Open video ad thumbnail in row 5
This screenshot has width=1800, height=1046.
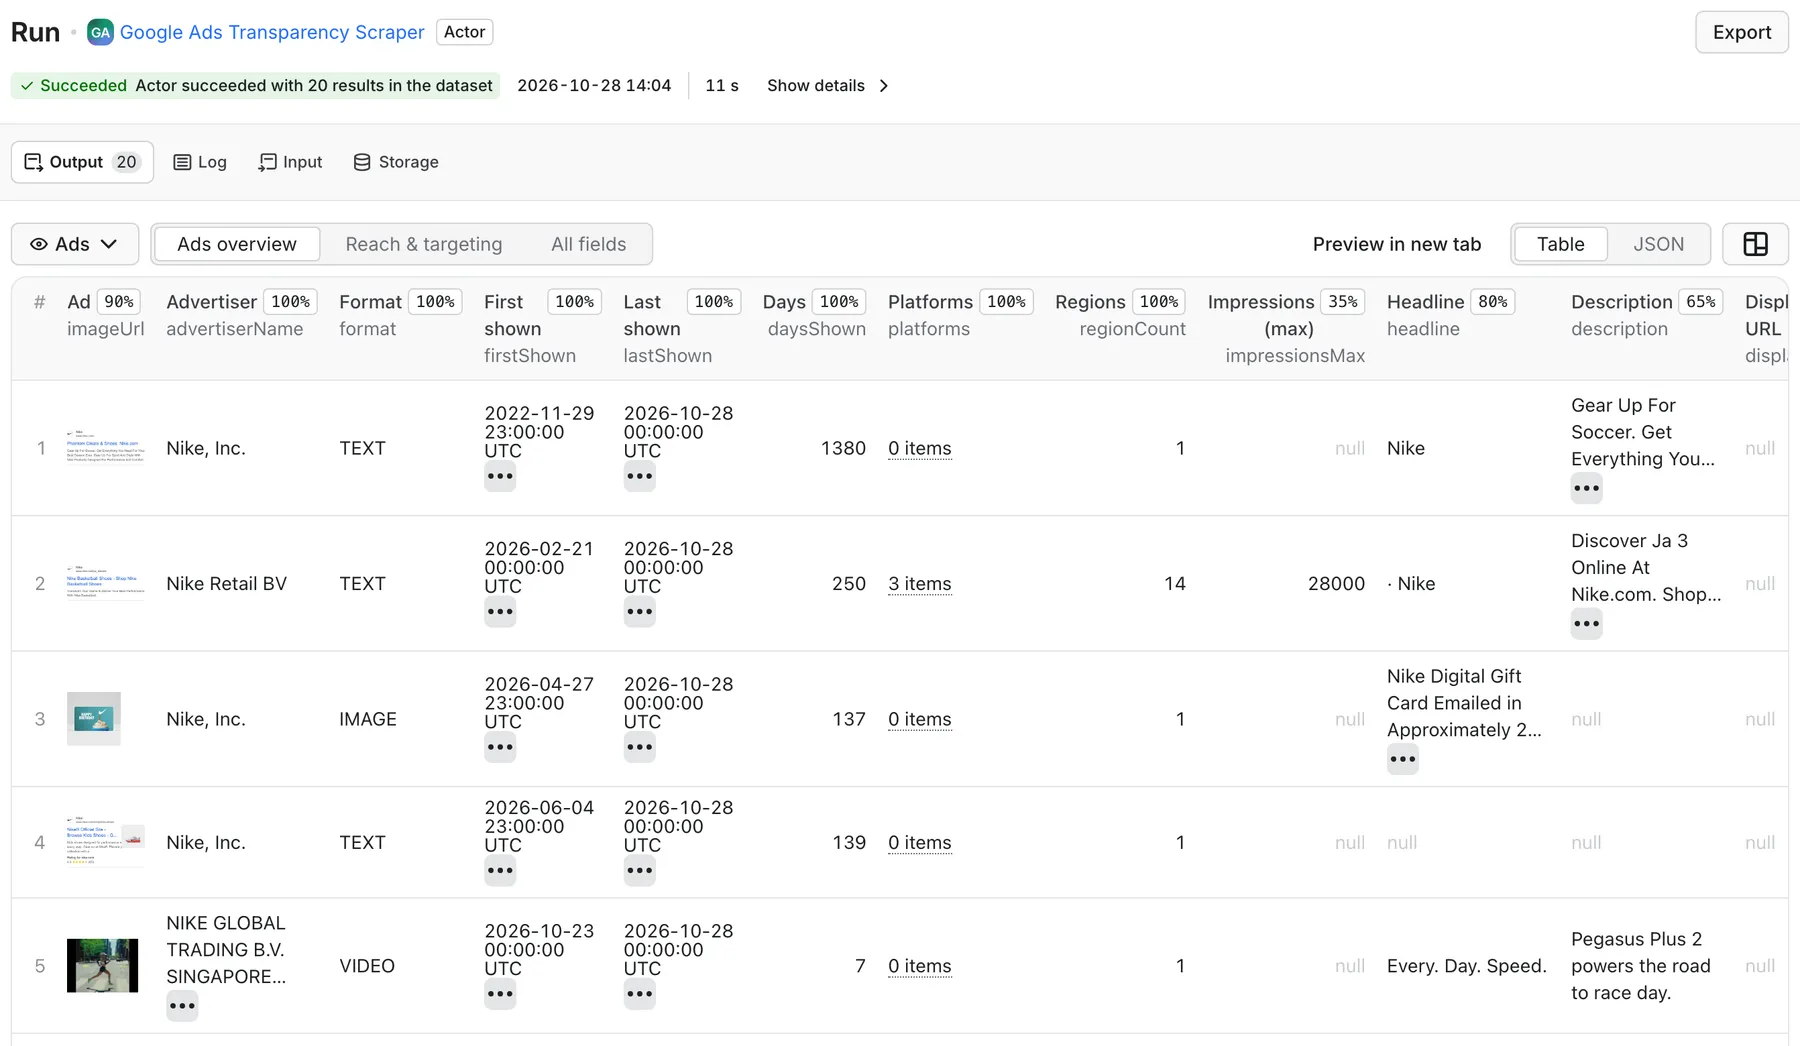click(102, 966)
